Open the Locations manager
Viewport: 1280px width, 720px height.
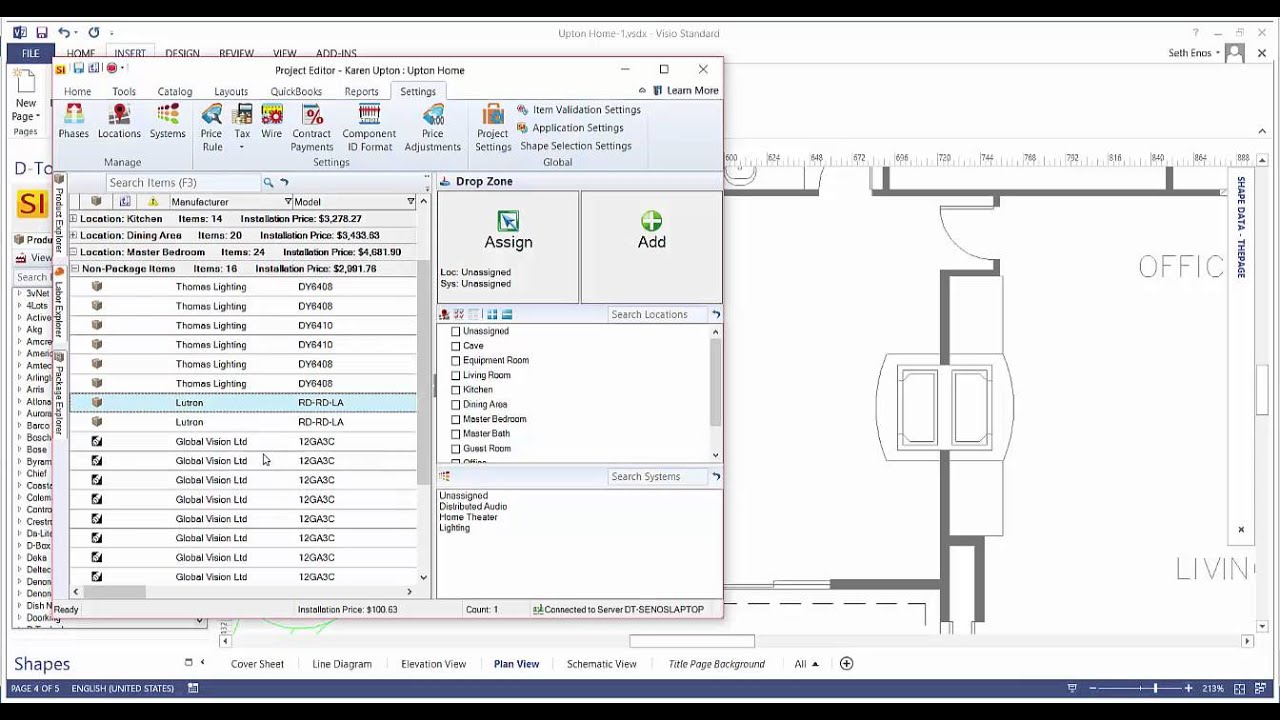pos(119,122)
